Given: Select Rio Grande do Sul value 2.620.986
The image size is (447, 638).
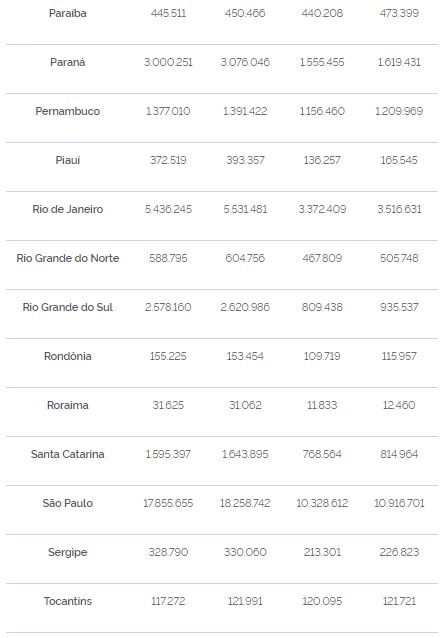Looking at the screenshot, I should pyautogui.click(x=245, y=307).
